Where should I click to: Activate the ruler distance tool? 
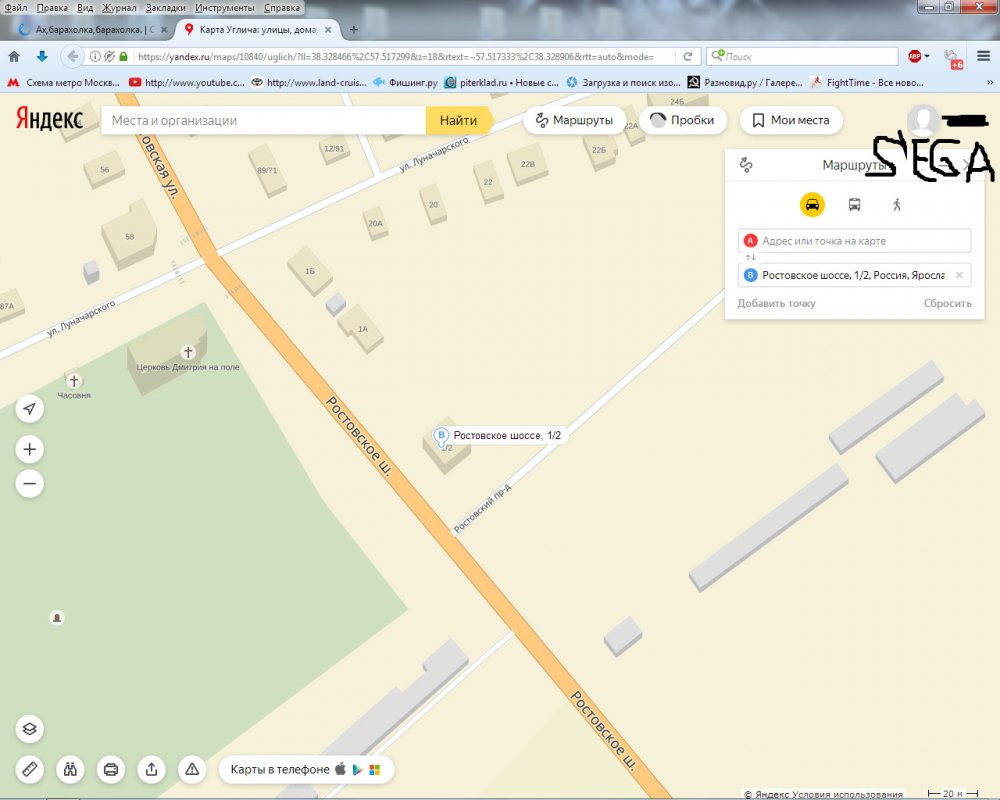(30, 769)
